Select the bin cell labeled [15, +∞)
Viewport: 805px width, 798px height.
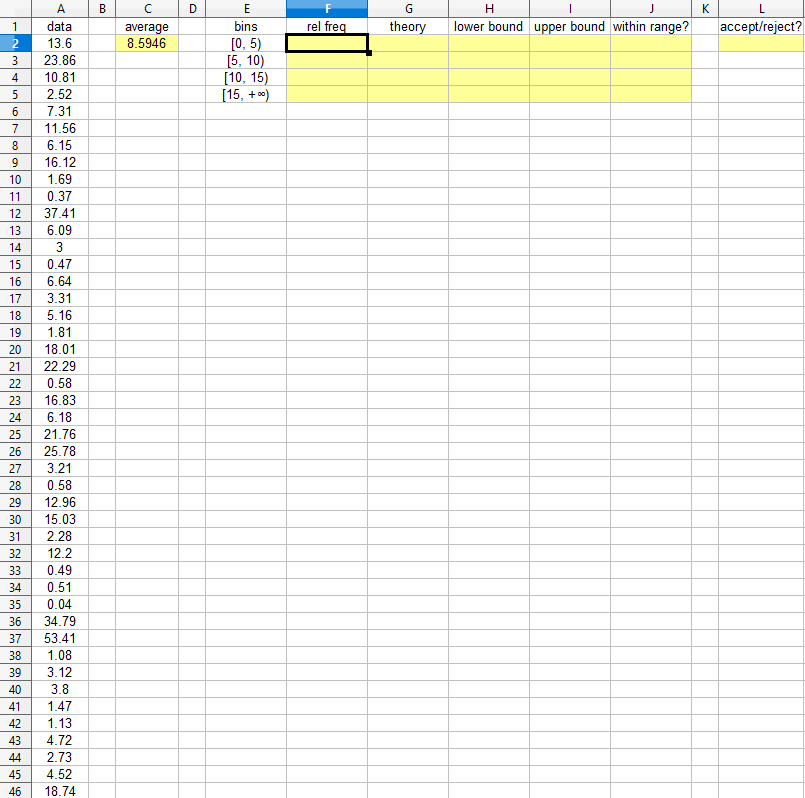(246, 94)
